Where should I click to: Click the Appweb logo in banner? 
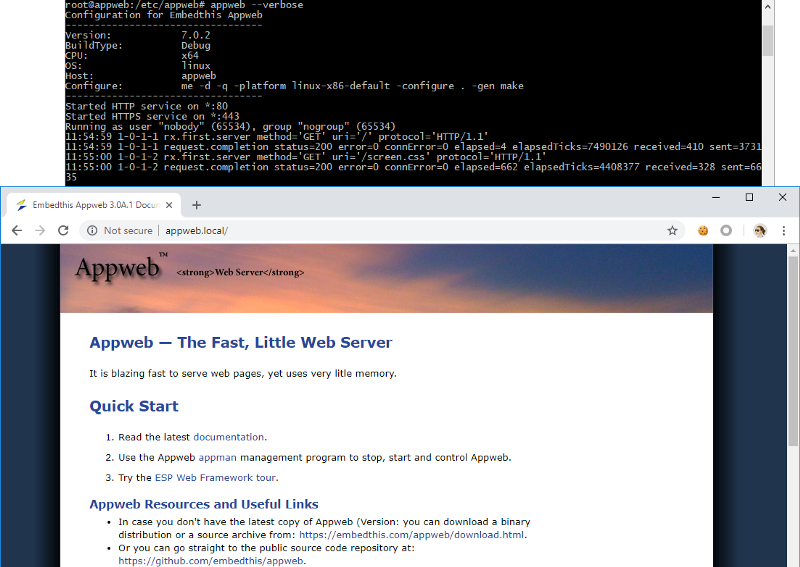click(121, 267)
